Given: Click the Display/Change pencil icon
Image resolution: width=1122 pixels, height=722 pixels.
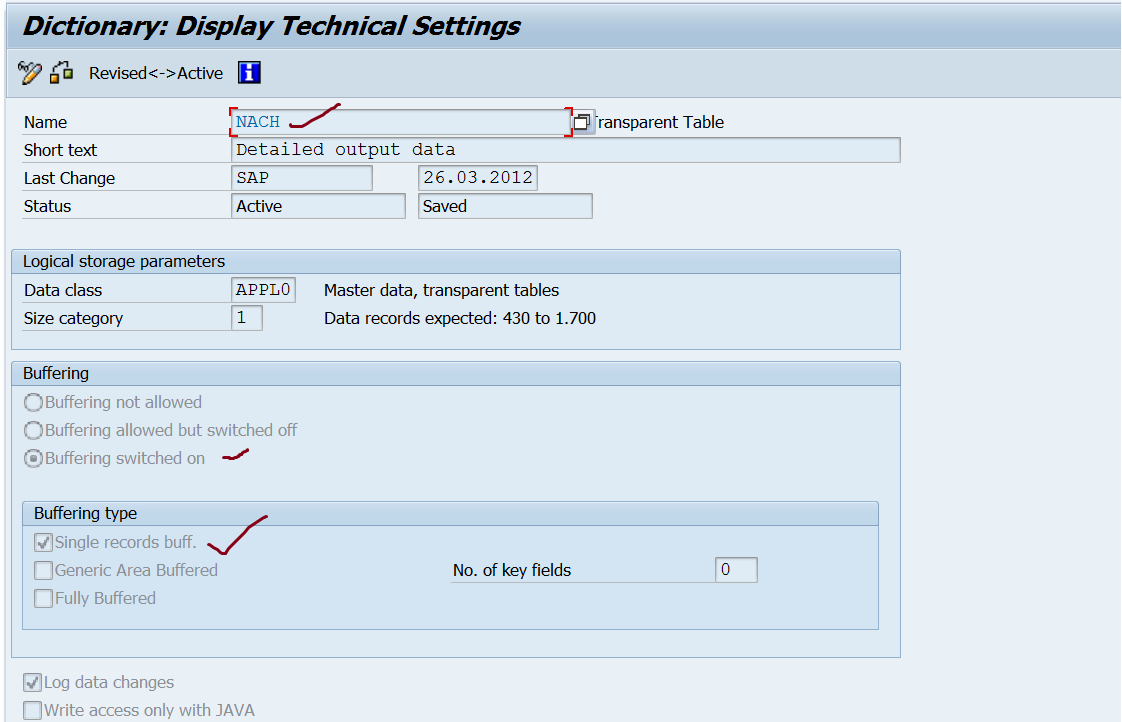Looking at the screenshot, I should pyautogui.click(x=30, y=72).
